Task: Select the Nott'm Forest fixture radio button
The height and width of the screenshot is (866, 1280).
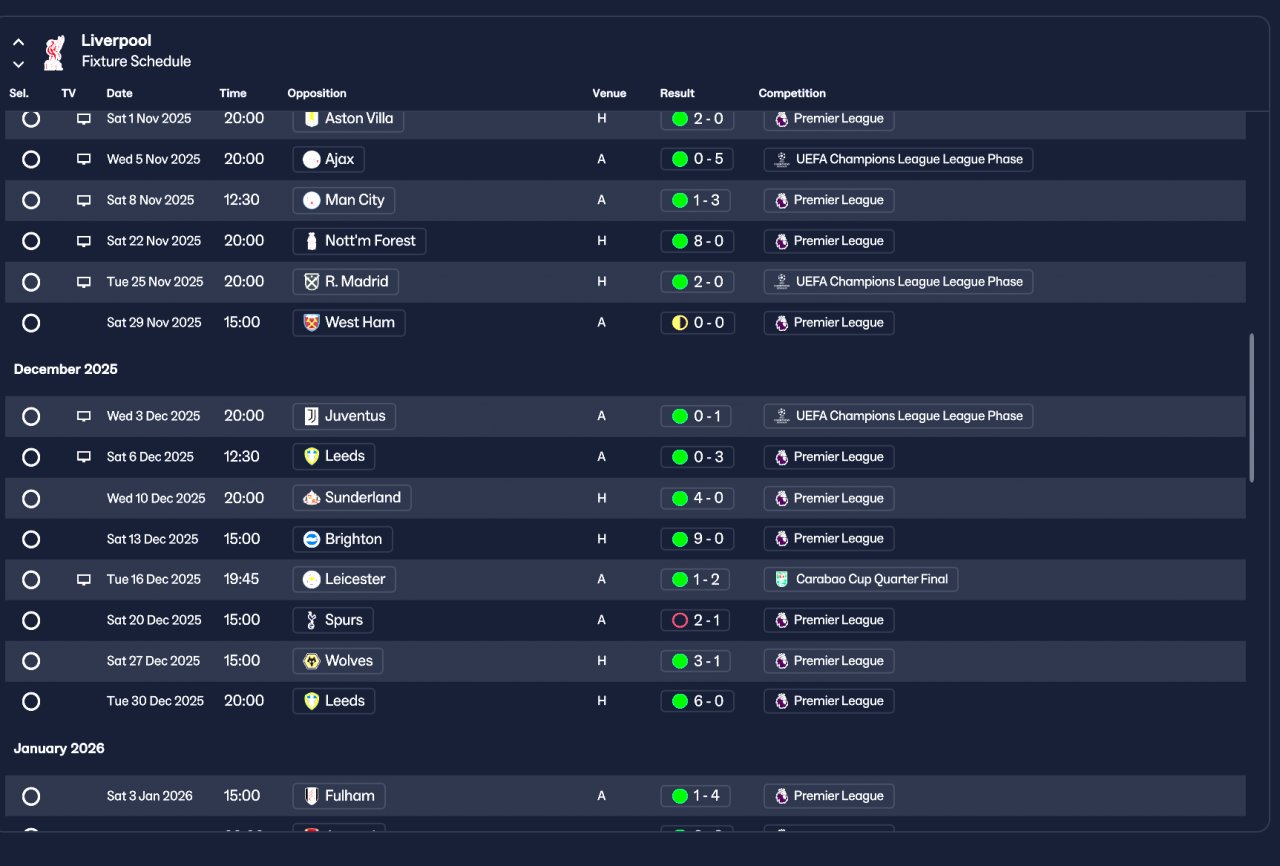Action: coord(31,241)
